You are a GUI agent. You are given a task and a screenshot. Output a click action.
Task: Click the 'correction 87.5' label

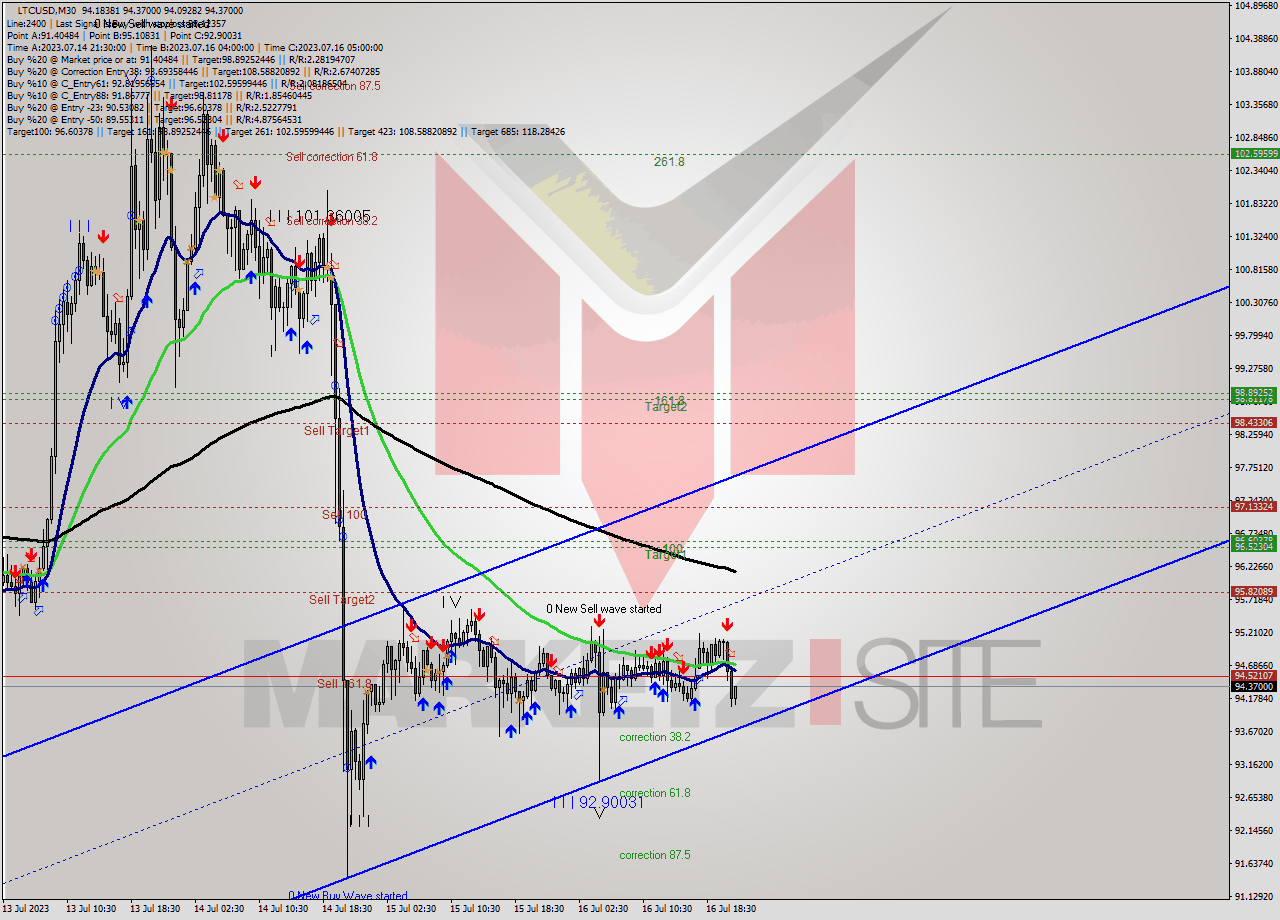pos(655,855)
